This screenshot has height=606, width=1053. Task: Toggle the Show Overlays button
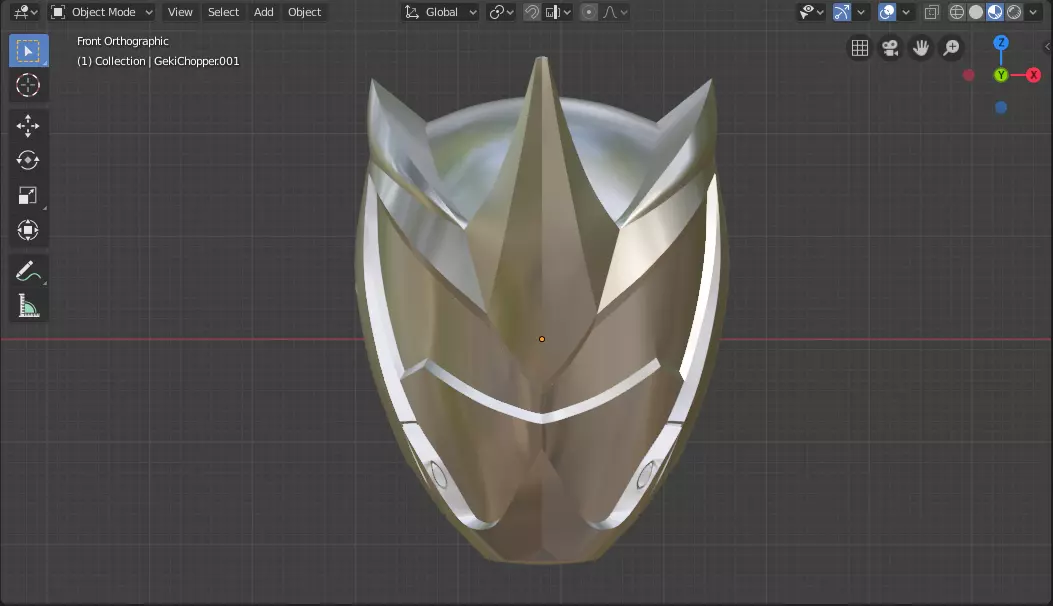click(887, 12)
